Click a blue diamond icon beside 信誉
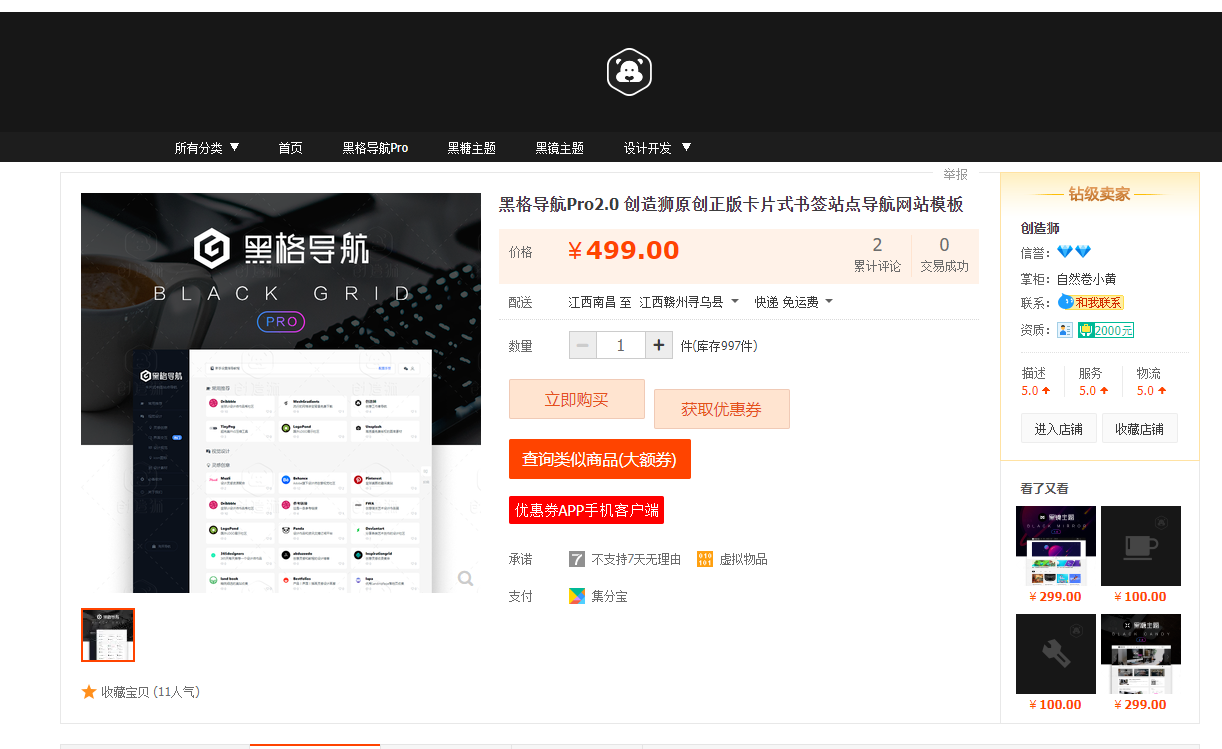Viewport: 1222px width, 749px height. [1066, 252]
